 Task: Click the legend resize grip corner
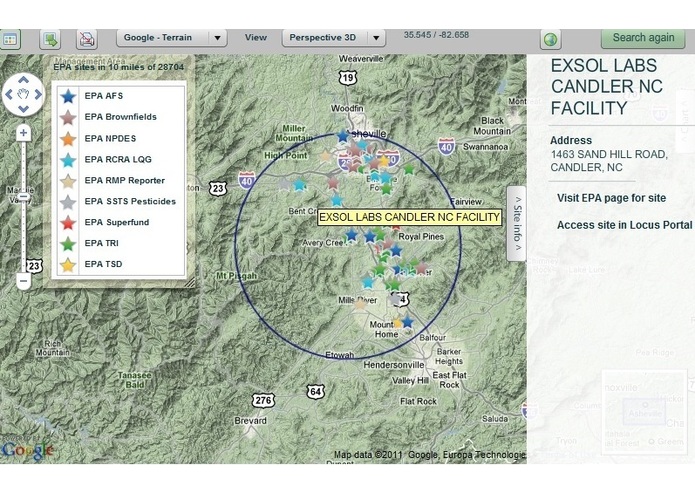click(190, 283)
